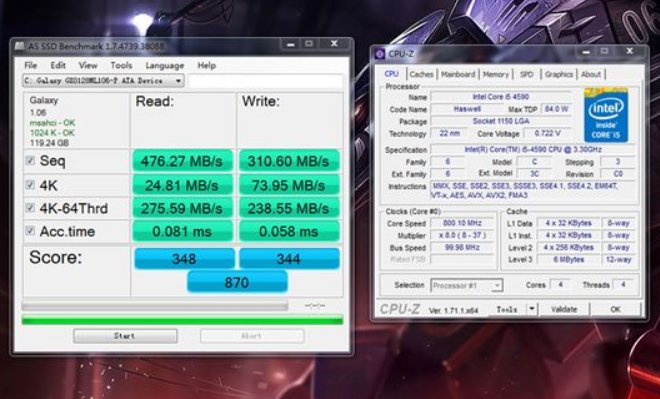Click the Level 3 cache value 6 MBytes

(x=568, y=260)
